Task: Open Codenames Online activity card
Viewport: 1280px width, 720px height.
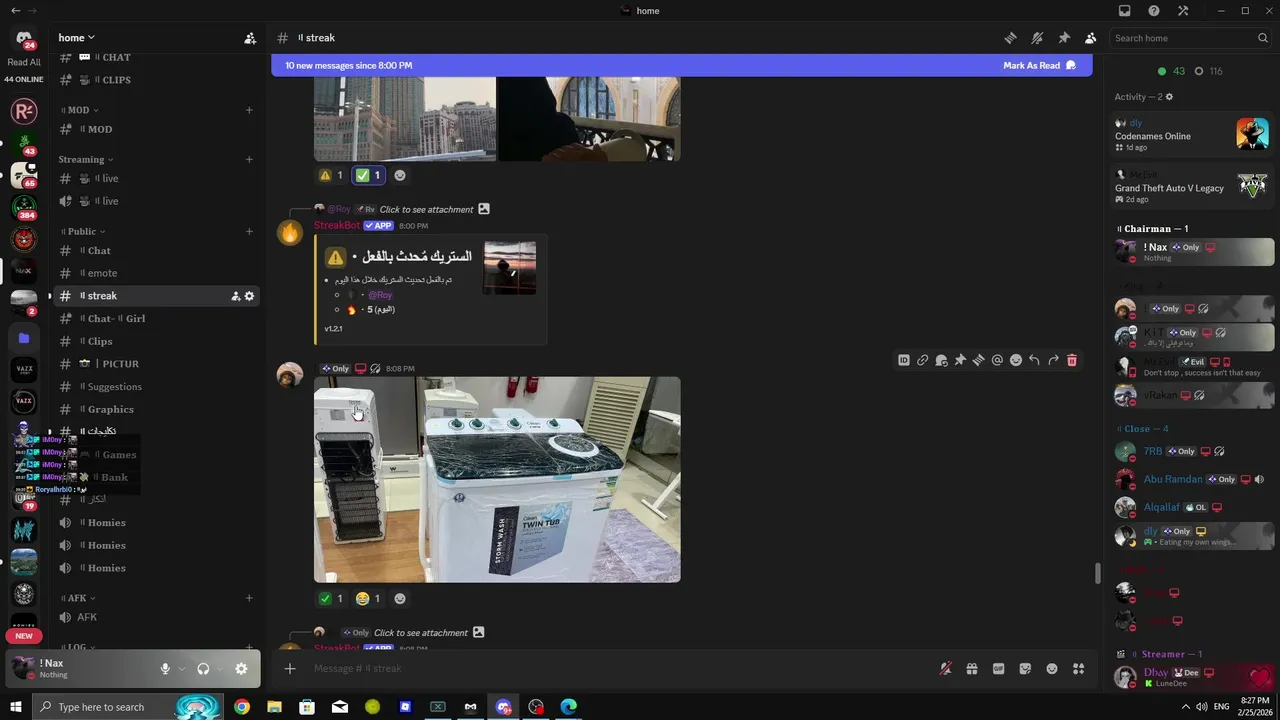Action: coord(1193,134)
